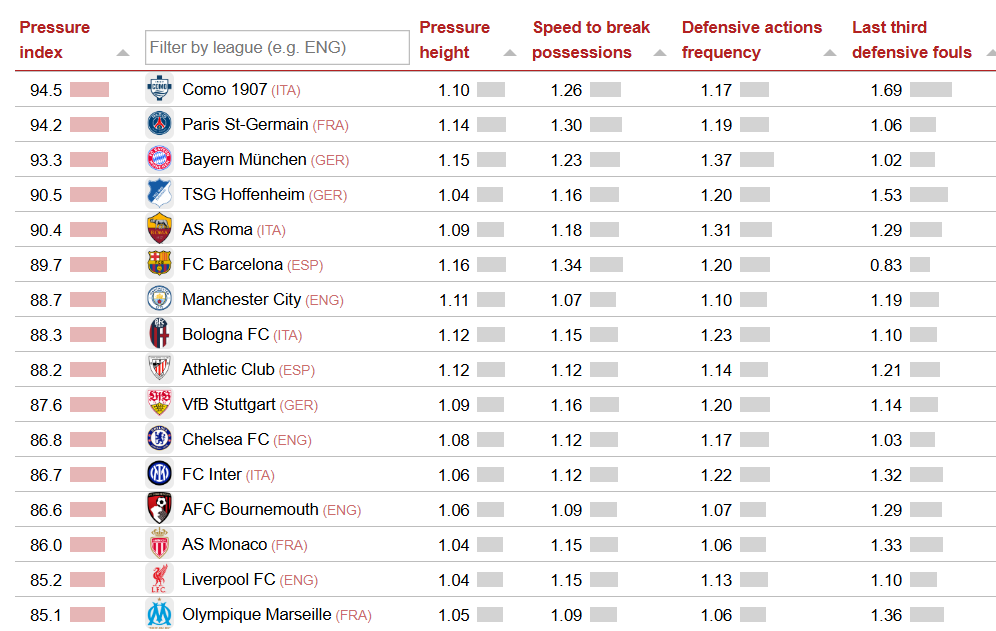Viewport: 996px width, 631px height.
Task: Sort by Last third defensive fouls arrow
Action: coord(990,53)
